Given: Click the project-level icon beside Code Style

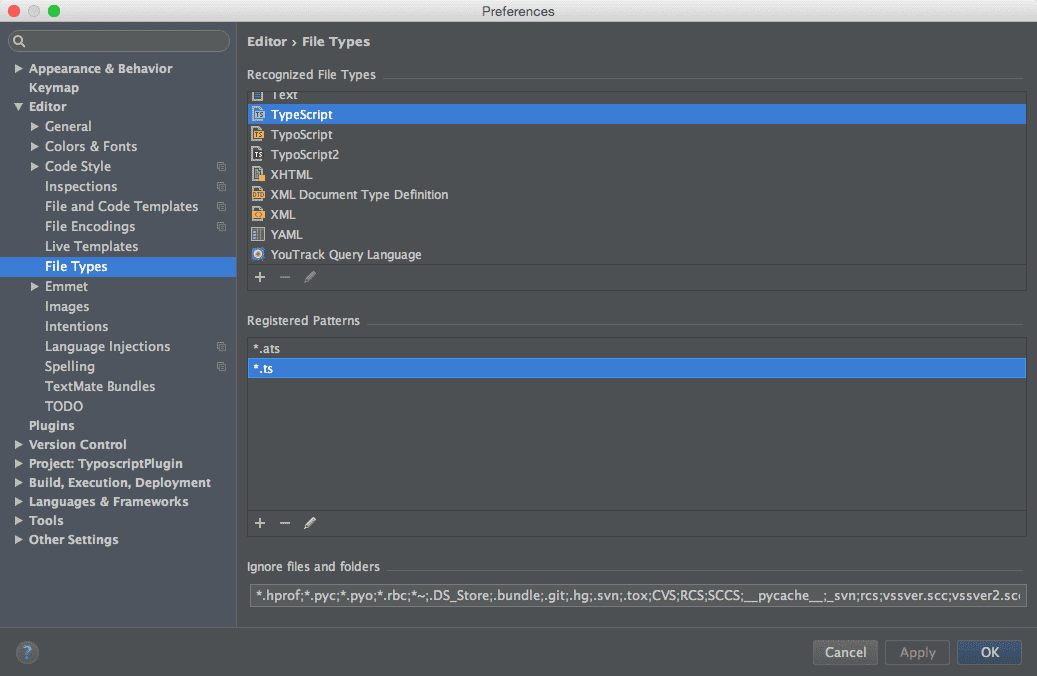Looking at the screenshot, I should tap(222, 167).
